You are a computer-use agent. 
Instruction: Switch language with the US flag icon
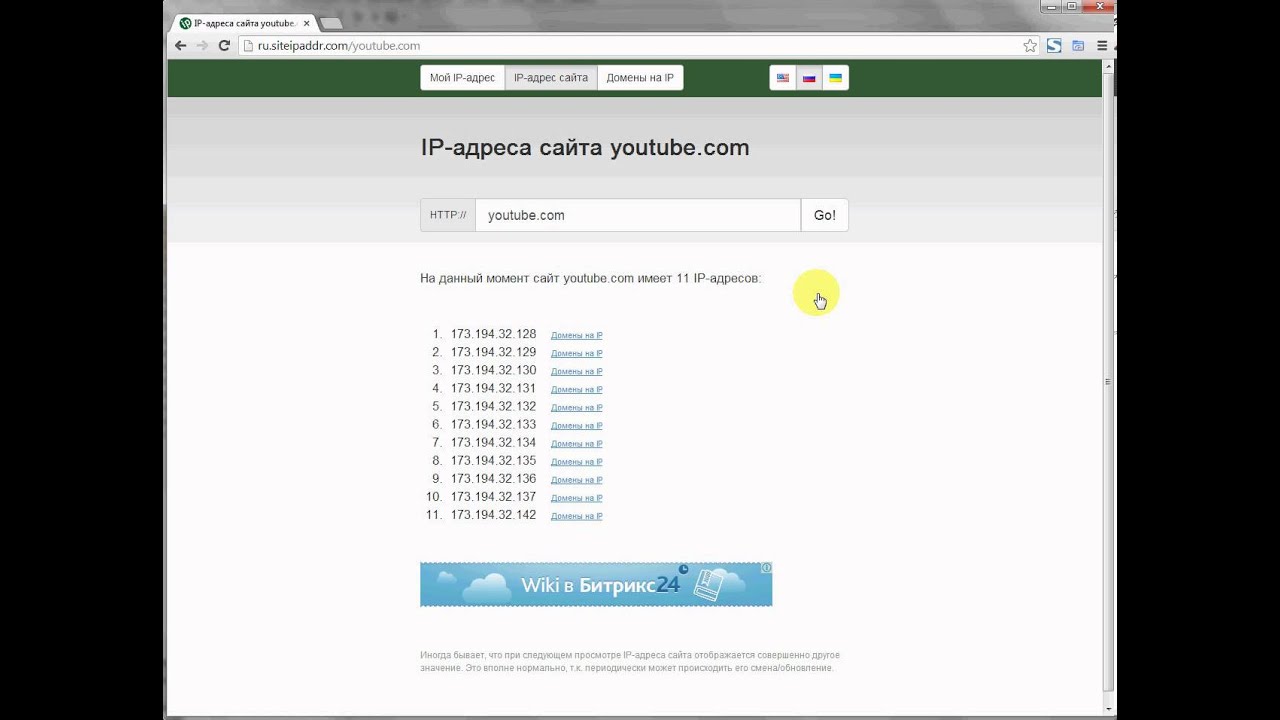click(x=783, y=78)
